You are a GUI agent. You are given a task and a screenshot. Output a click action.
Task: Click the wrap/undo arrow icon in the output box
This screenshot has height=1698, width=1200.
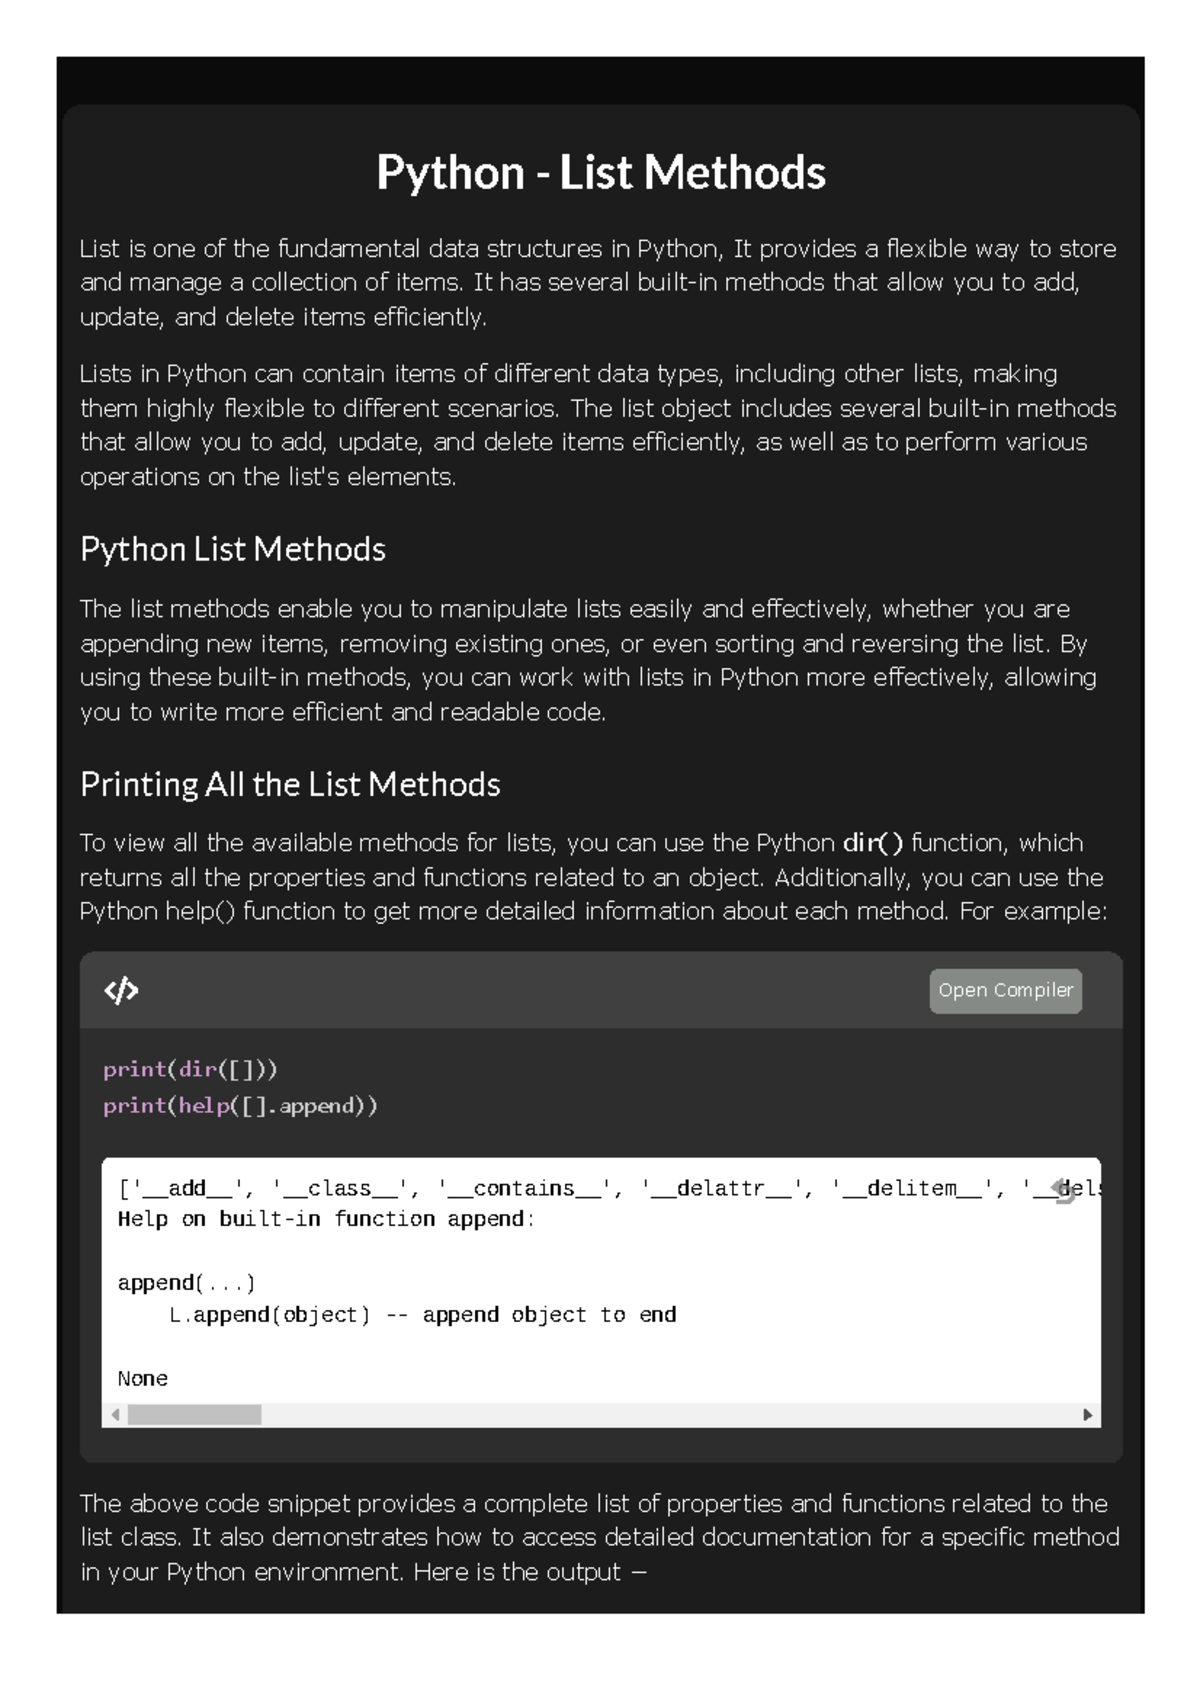(1064, 1190)
